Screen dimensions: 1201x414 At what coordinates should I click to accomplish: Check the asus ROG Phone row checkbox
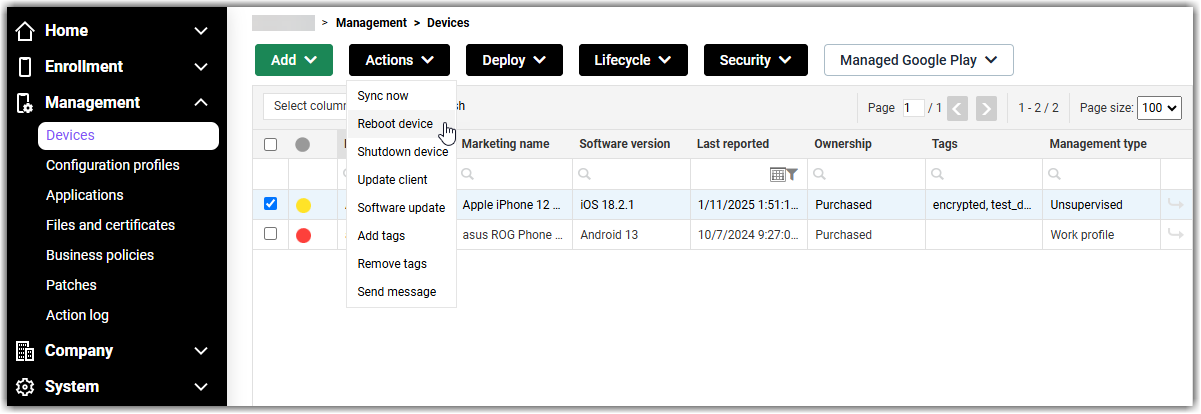270,234
